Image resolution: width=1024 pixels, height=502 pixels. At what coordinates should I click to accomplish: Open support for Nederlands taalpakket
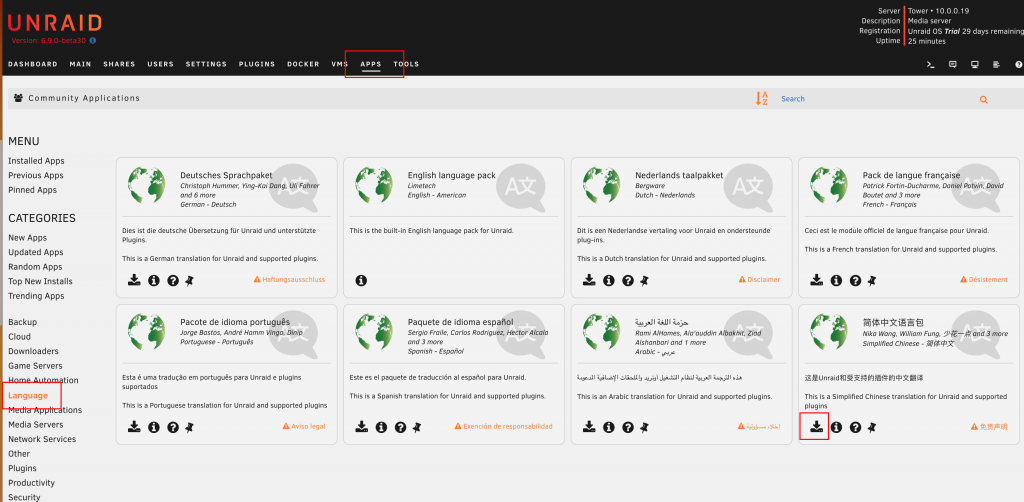point(628,280)
